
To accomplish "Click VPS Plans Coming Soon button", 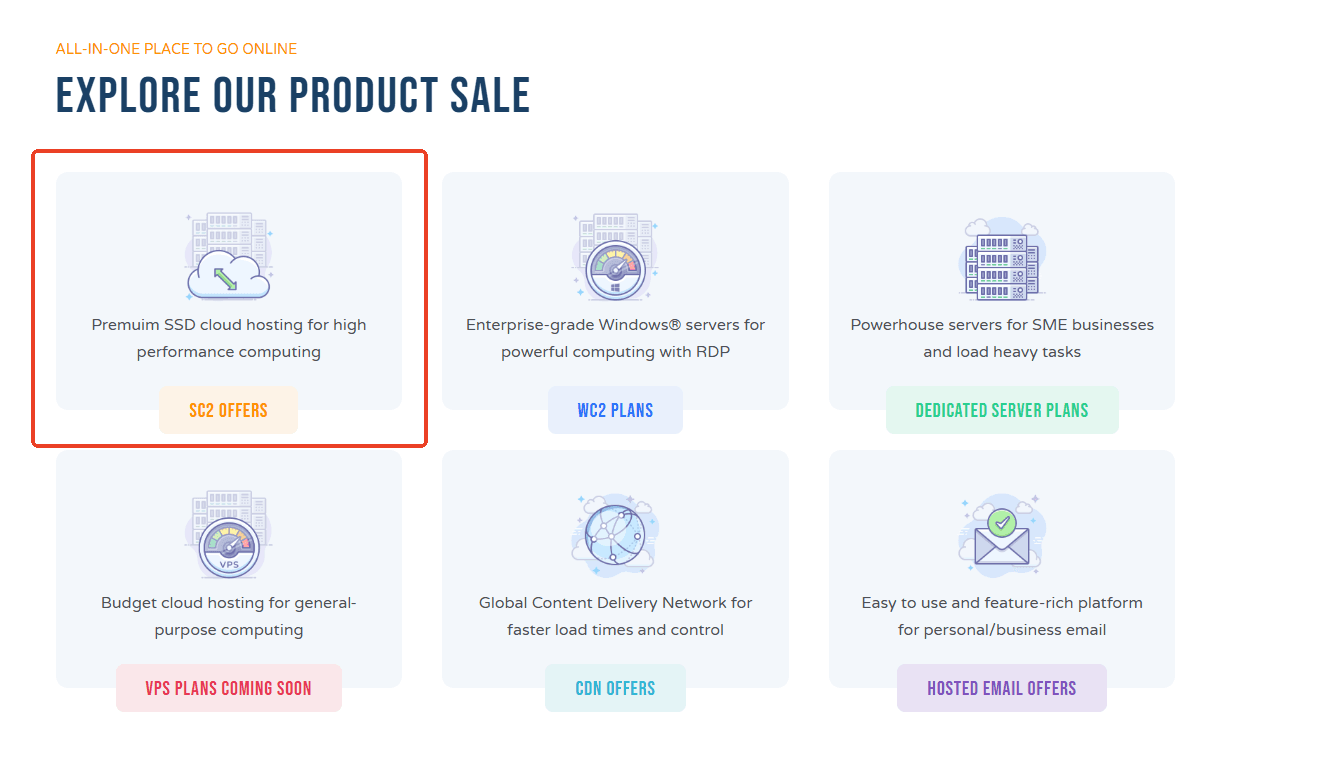I will pos(228,688).
